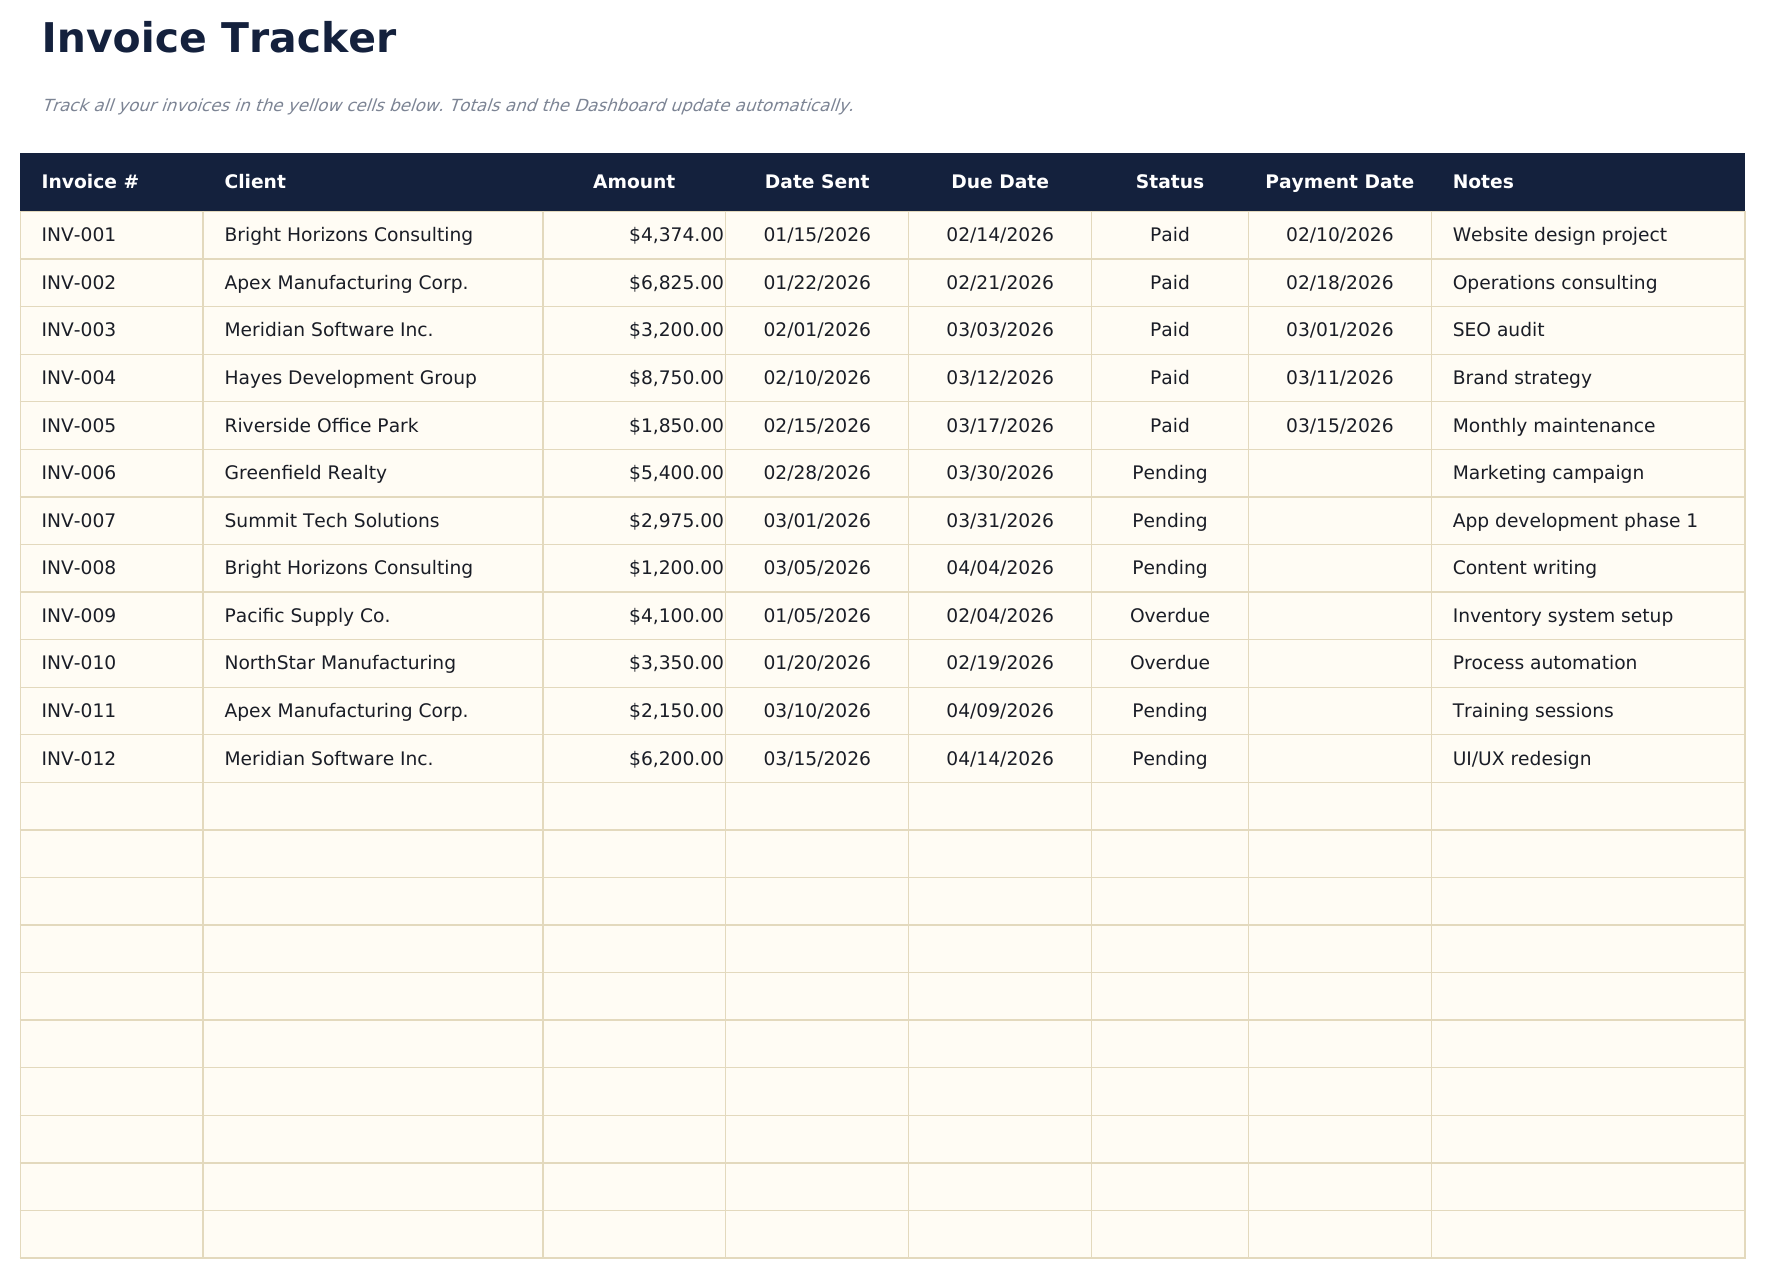This screenshot has height=1279, width=1766.
Task: Select the Pending status of Summit Tech Solutions
Action: click(x=1169, y=520)
